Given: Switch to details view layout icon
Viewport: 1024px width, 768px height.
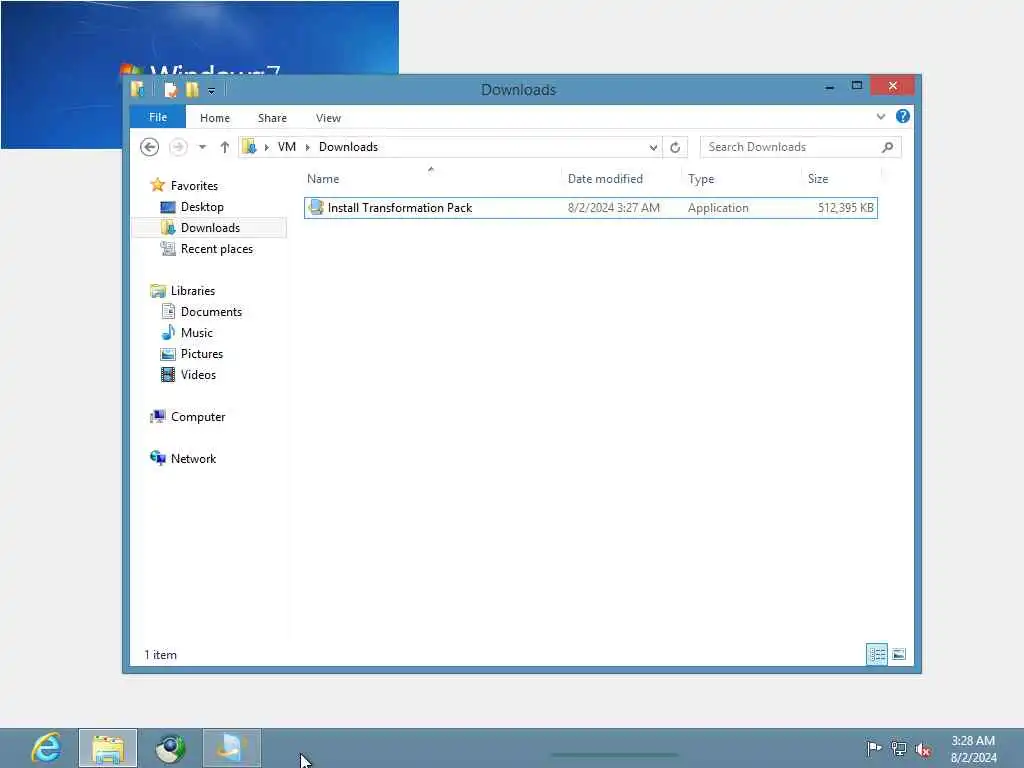Looking at the screenshot, I should click(877, 654).
